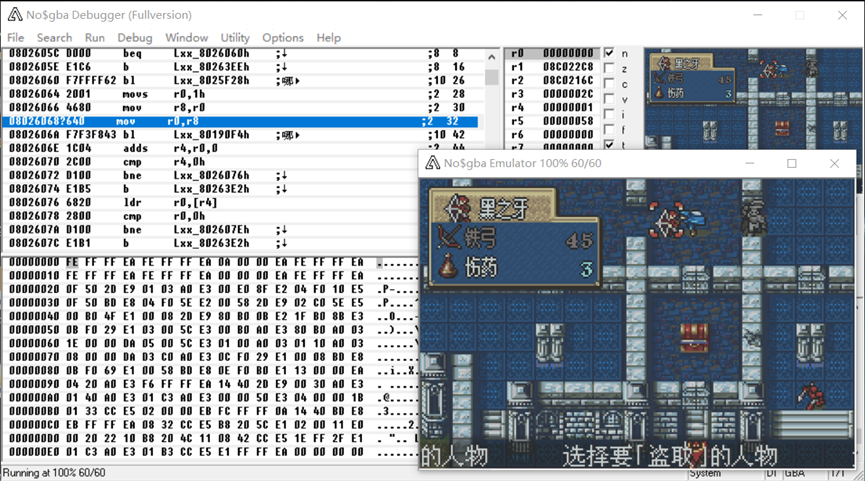
Task: Select disassembly line 0802605E b Lxx_80263EEh
Action: 241,67
